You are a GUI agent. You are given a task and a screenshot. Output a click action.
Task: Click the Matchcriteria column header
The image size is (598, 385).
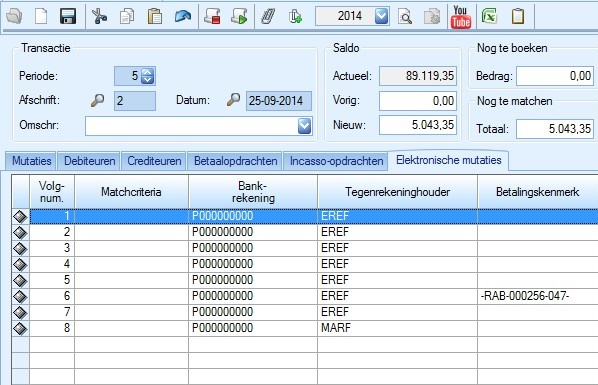pos(131,192)
